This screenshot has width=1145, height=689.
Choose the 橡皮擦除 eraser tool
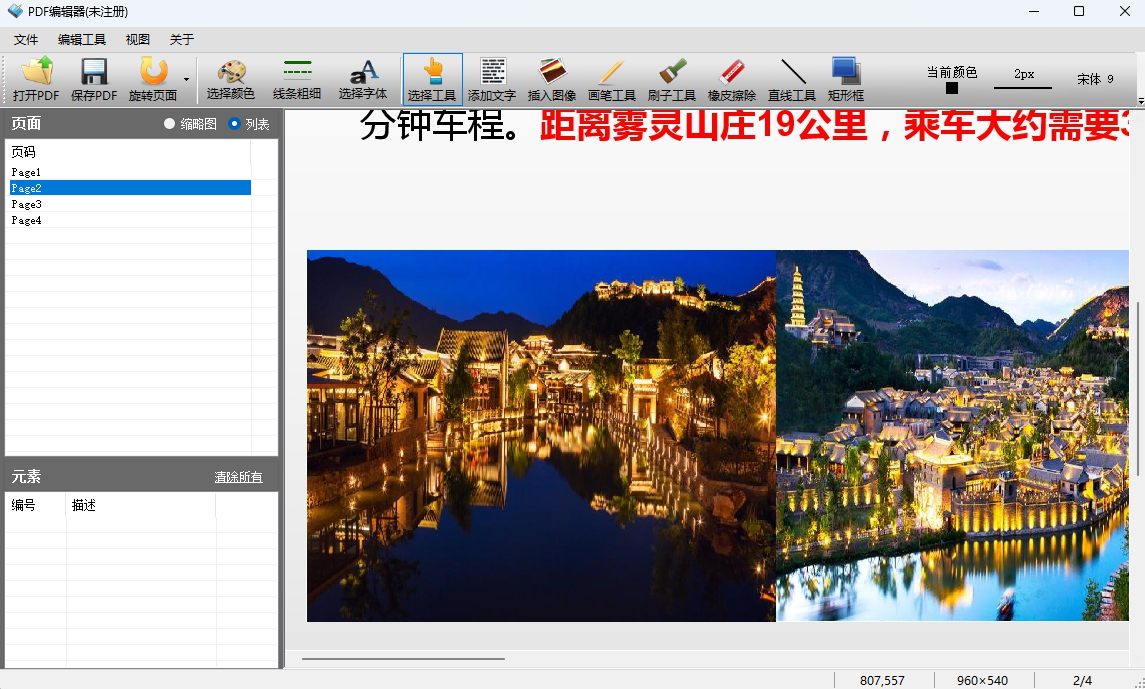(x=731, y=79)
